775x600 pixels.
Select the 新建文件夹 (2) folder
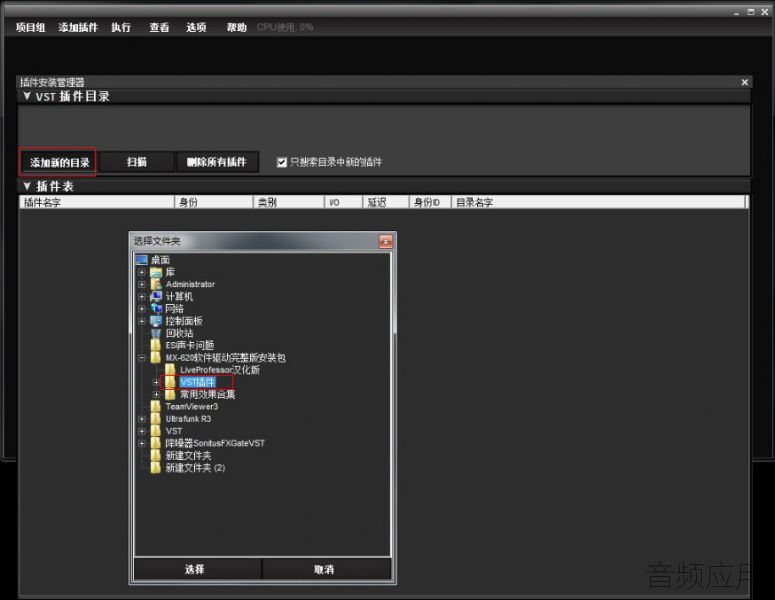195,468
